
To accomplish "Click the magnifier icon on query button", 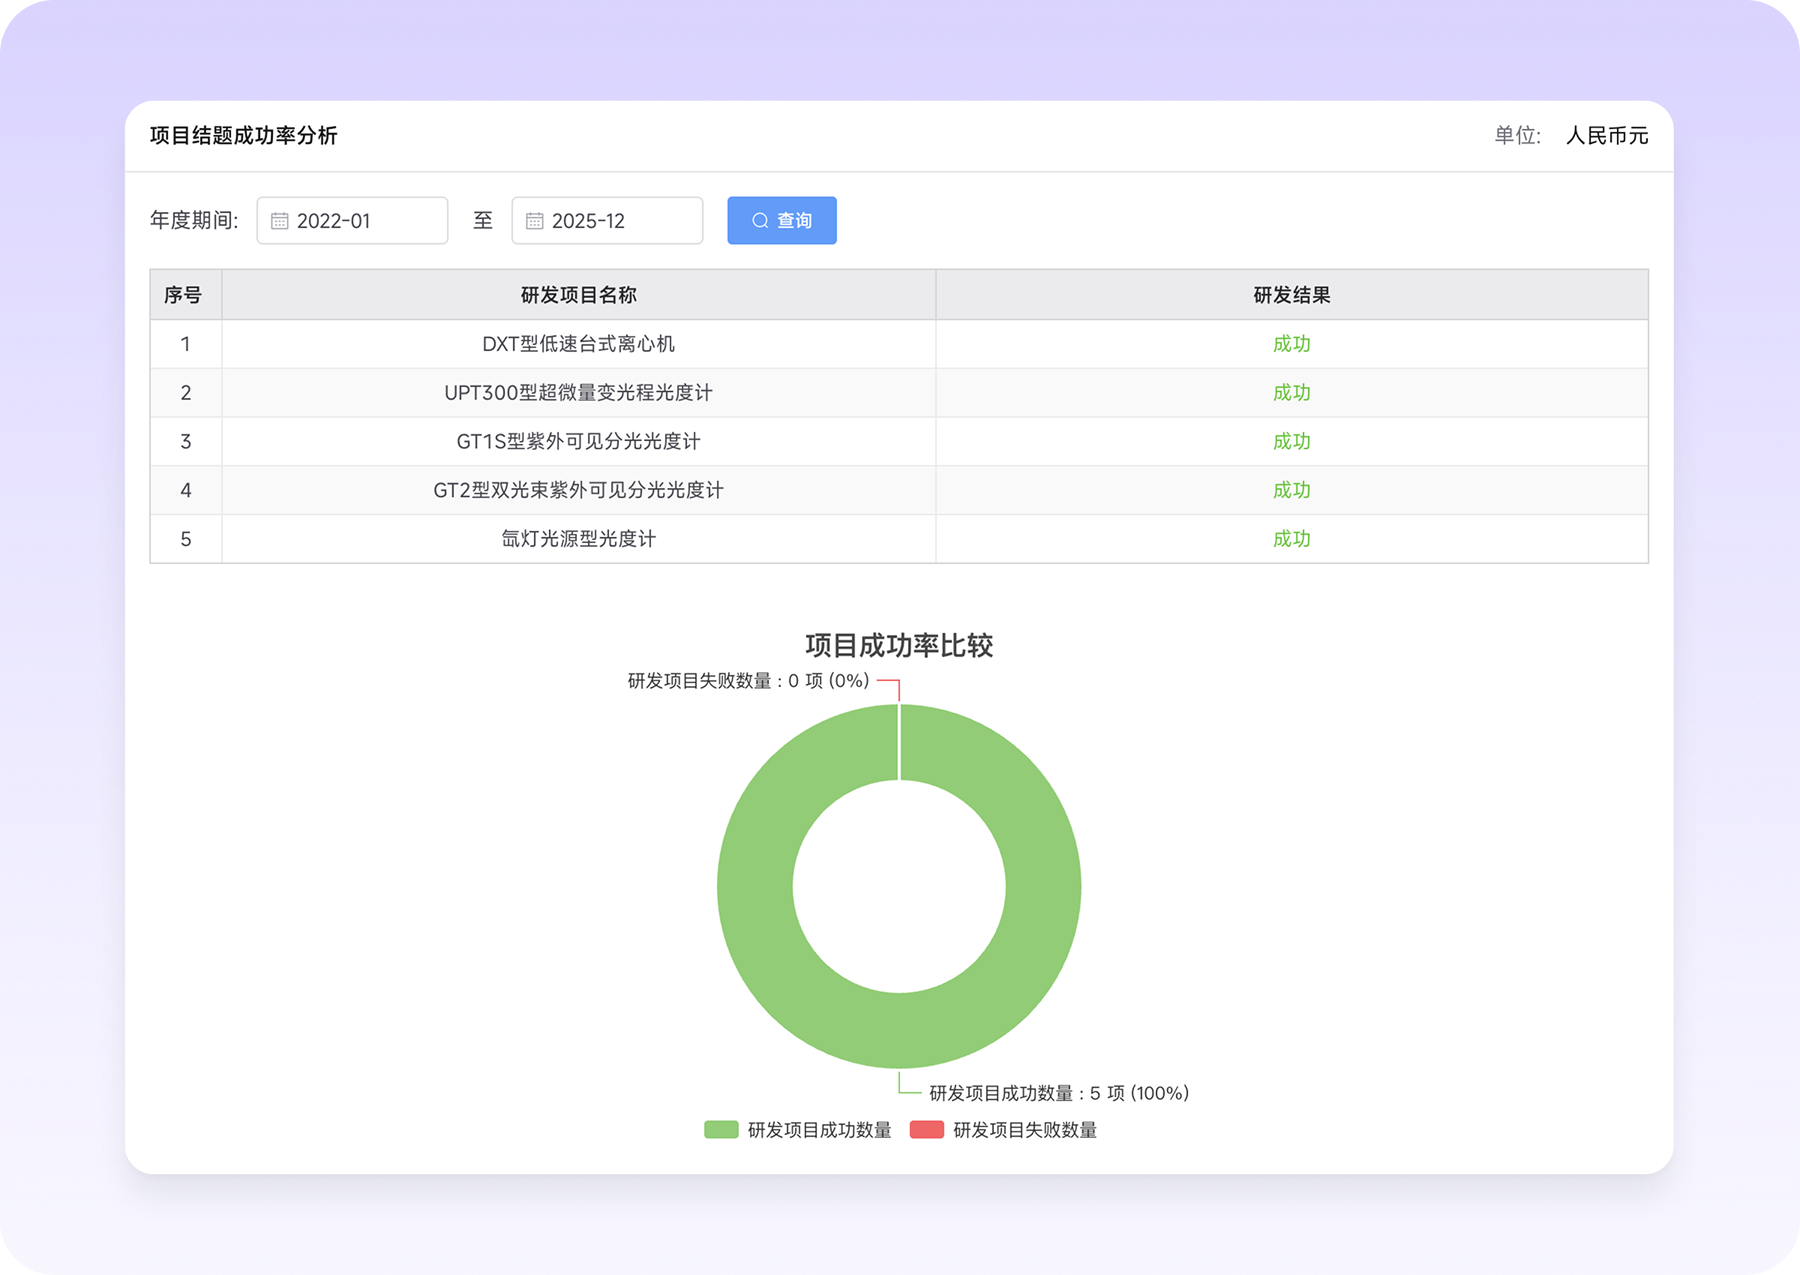I will pos(760,221).
